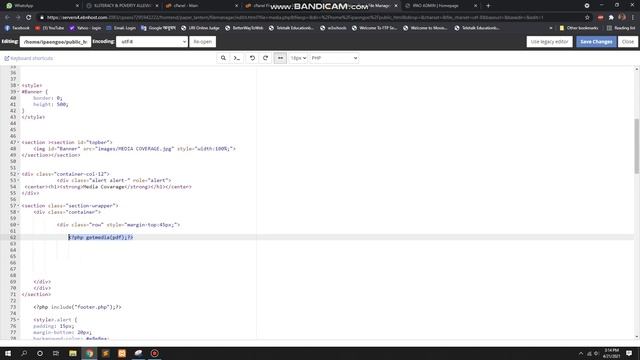Open the YouTube bookmark
Screen dimensions: 640x360
[x=50, y=28]
